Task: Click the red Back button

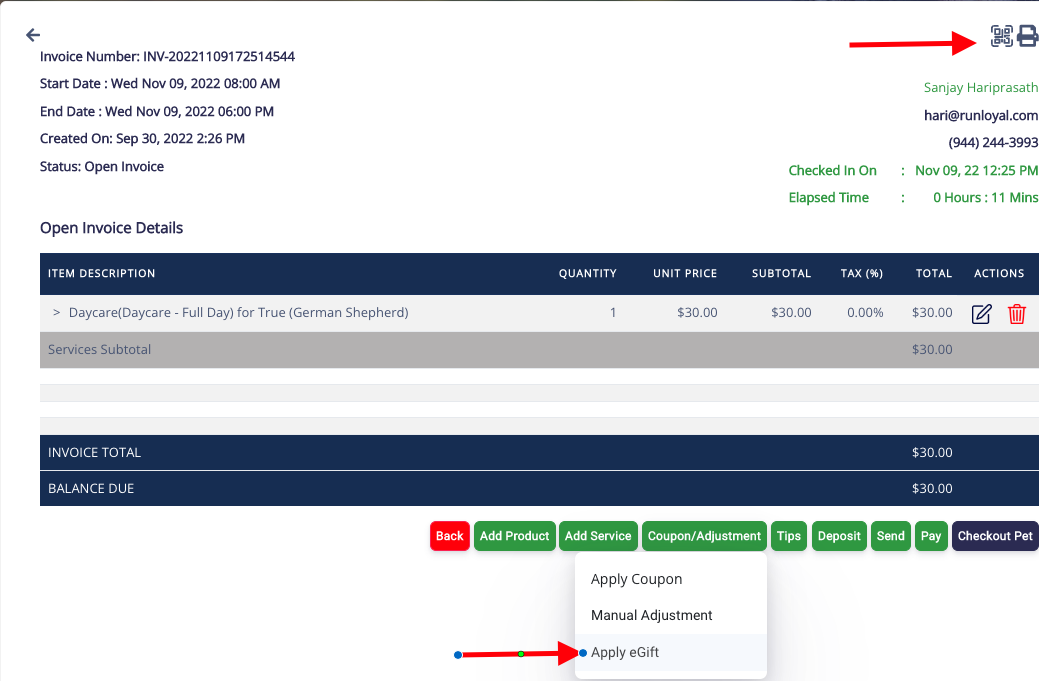Action: [449, 536]
